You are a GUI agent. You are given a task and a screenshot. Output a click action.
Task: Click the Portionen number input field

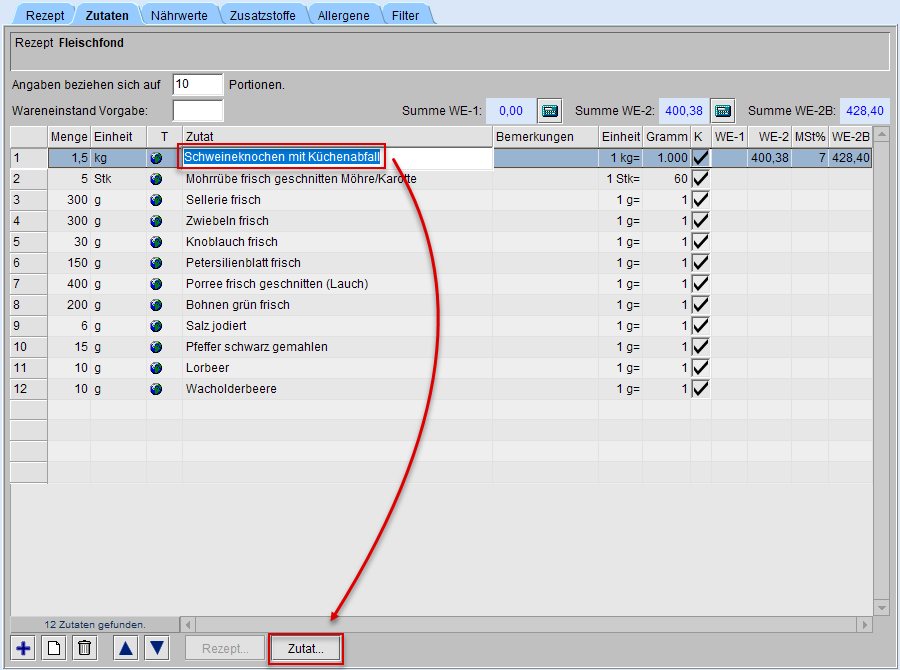[197, 85]
